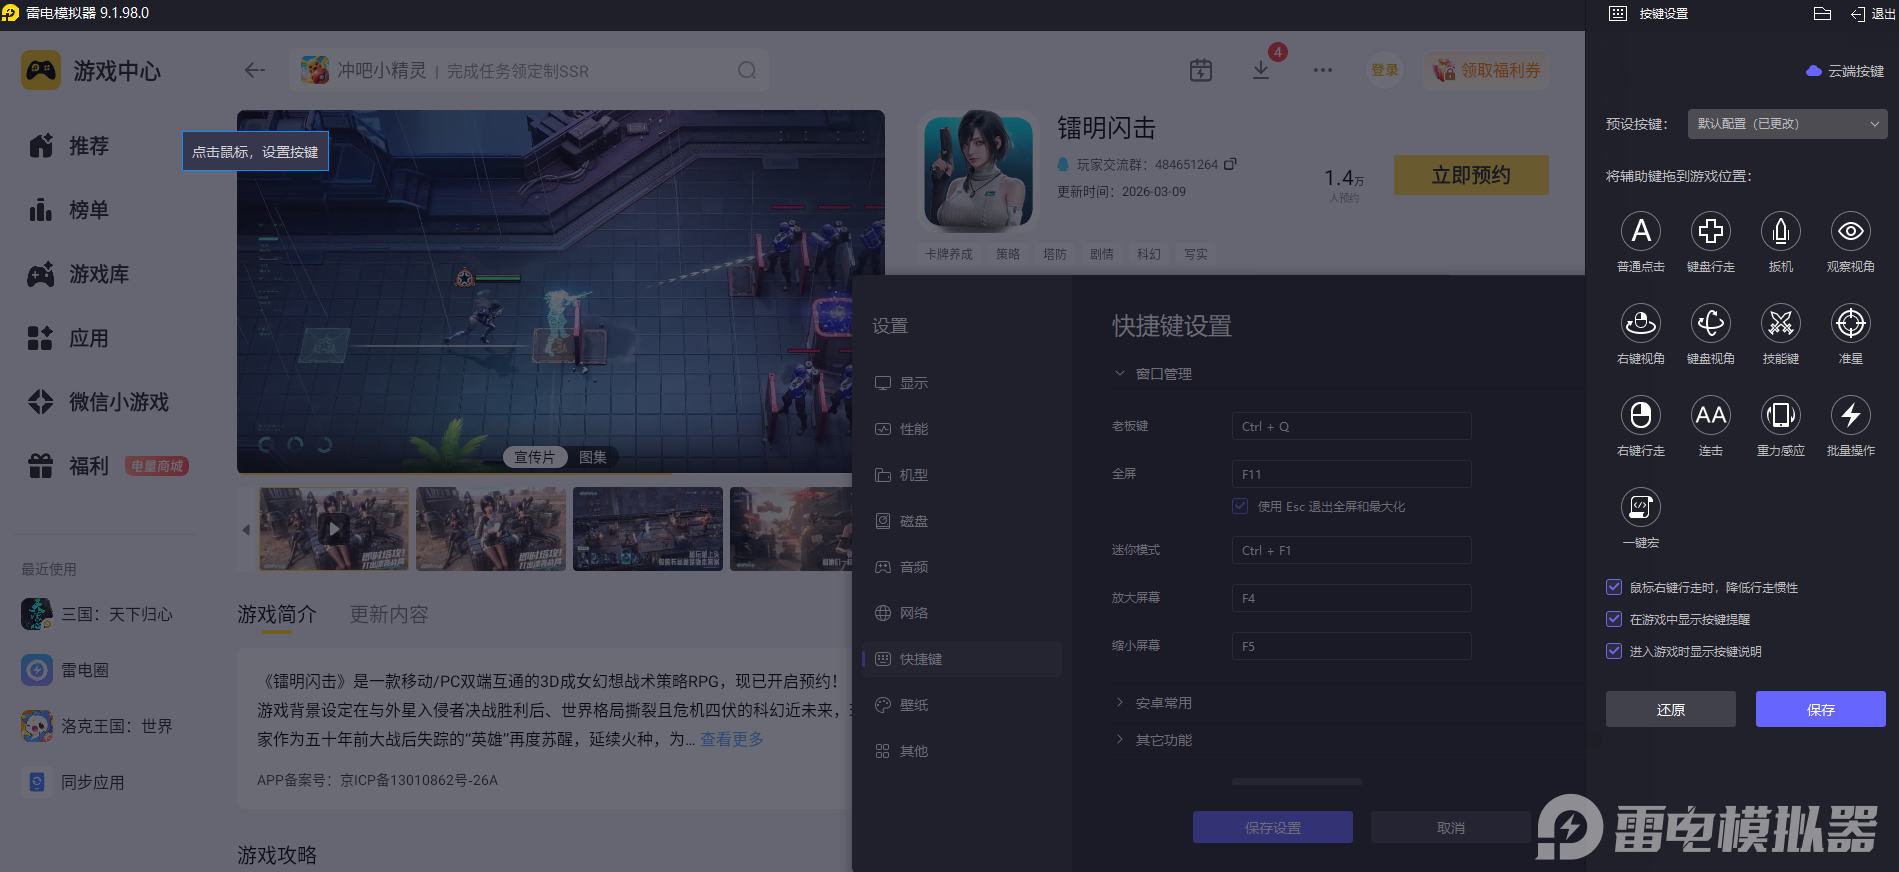Edit the 放大屏幕 F4 shortcut field

(1352, 598)
